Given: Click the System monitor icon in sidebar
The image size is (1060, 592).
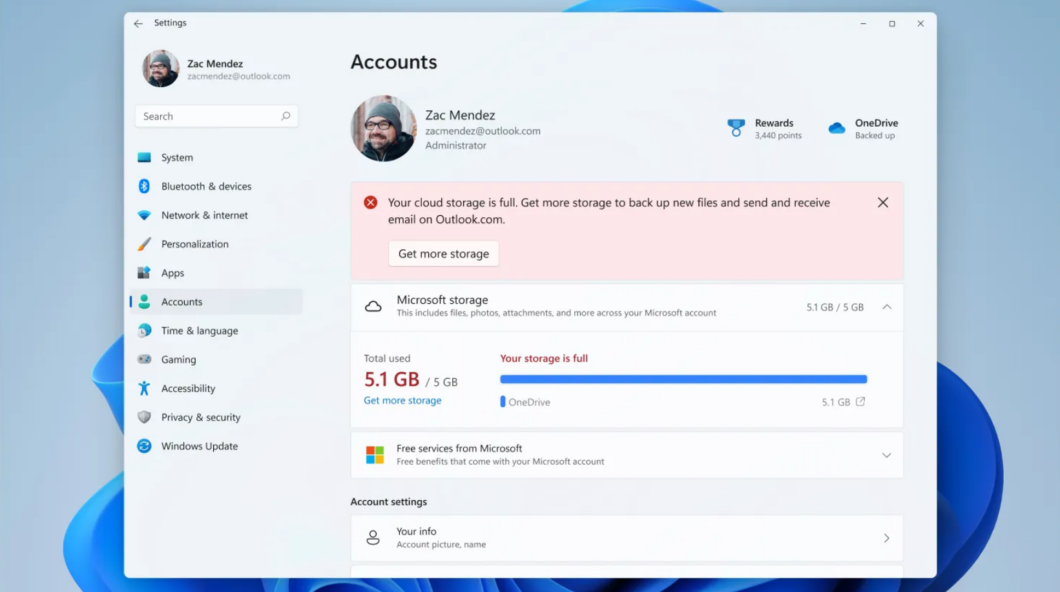Looking at the screenshot, I should click(x=144, y=157).
